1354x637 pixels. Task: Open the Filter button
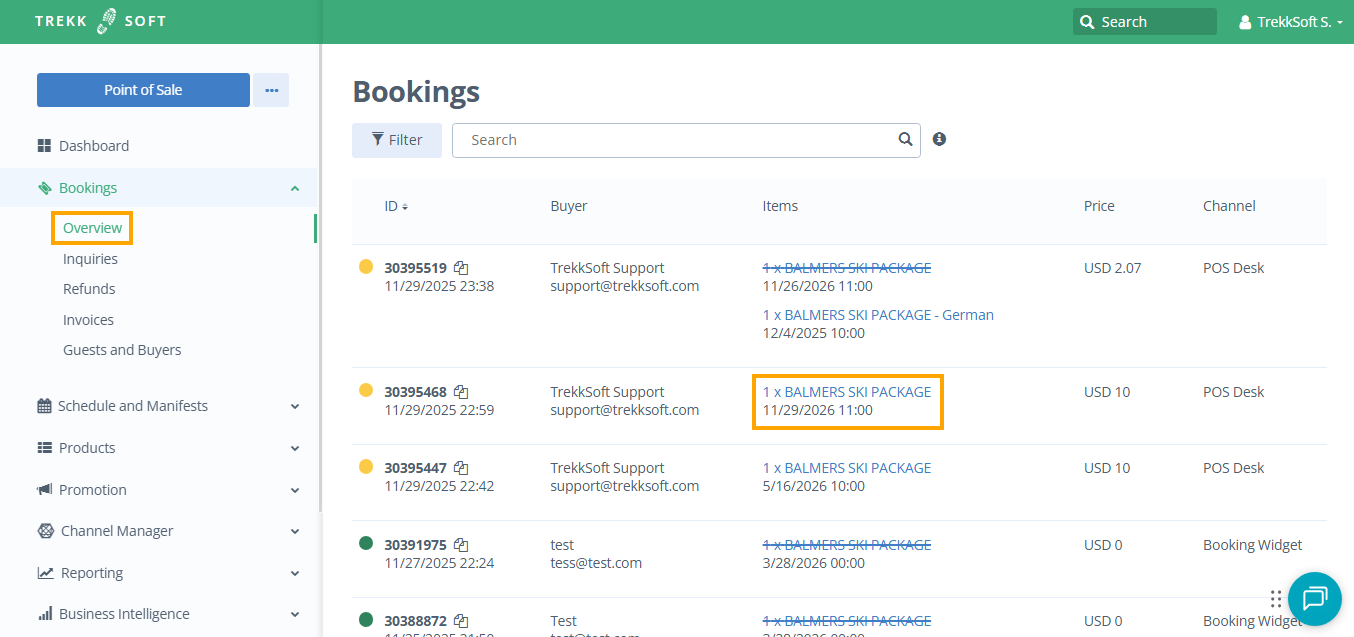[397, 140]
